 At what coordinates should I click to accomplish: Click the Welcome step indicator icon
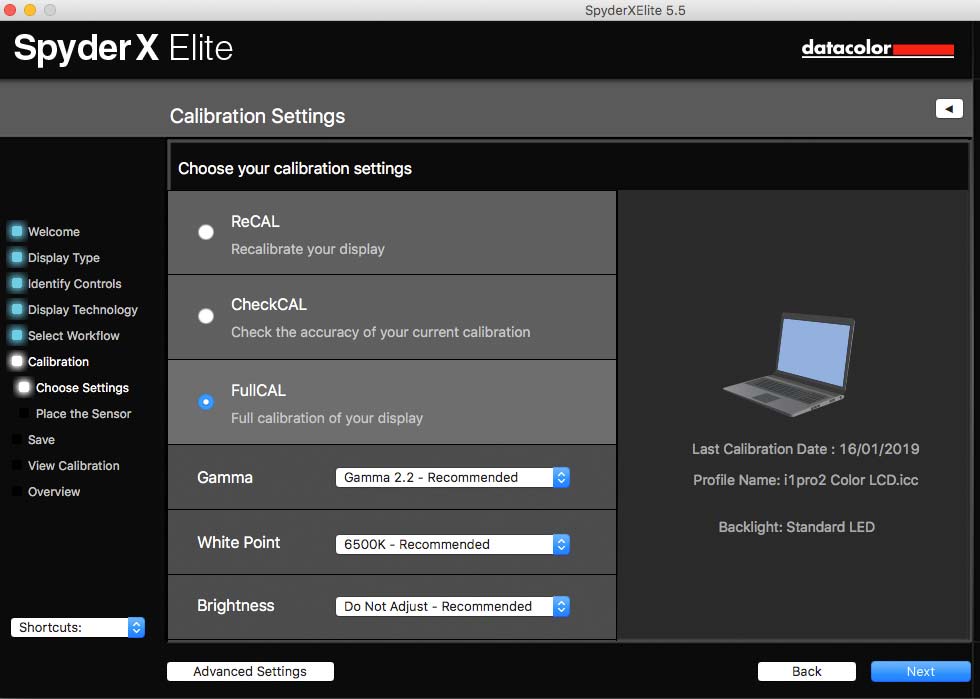(17, 231)
